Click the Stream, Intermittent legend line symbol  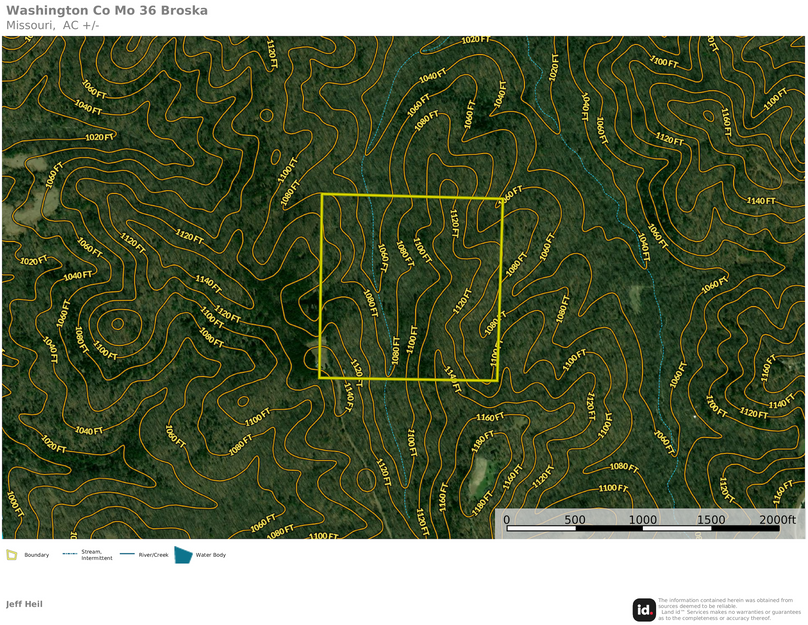pos(69,554)
